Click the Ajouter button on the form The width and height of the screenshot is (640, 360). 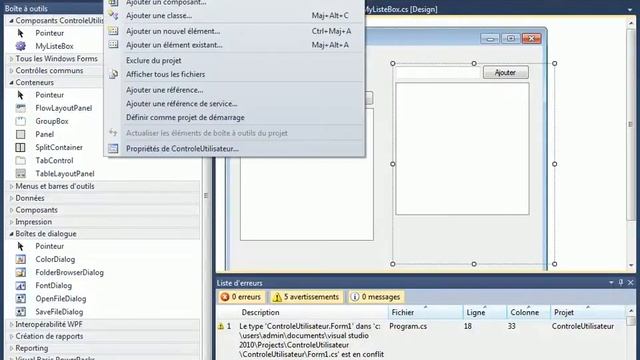506,72
